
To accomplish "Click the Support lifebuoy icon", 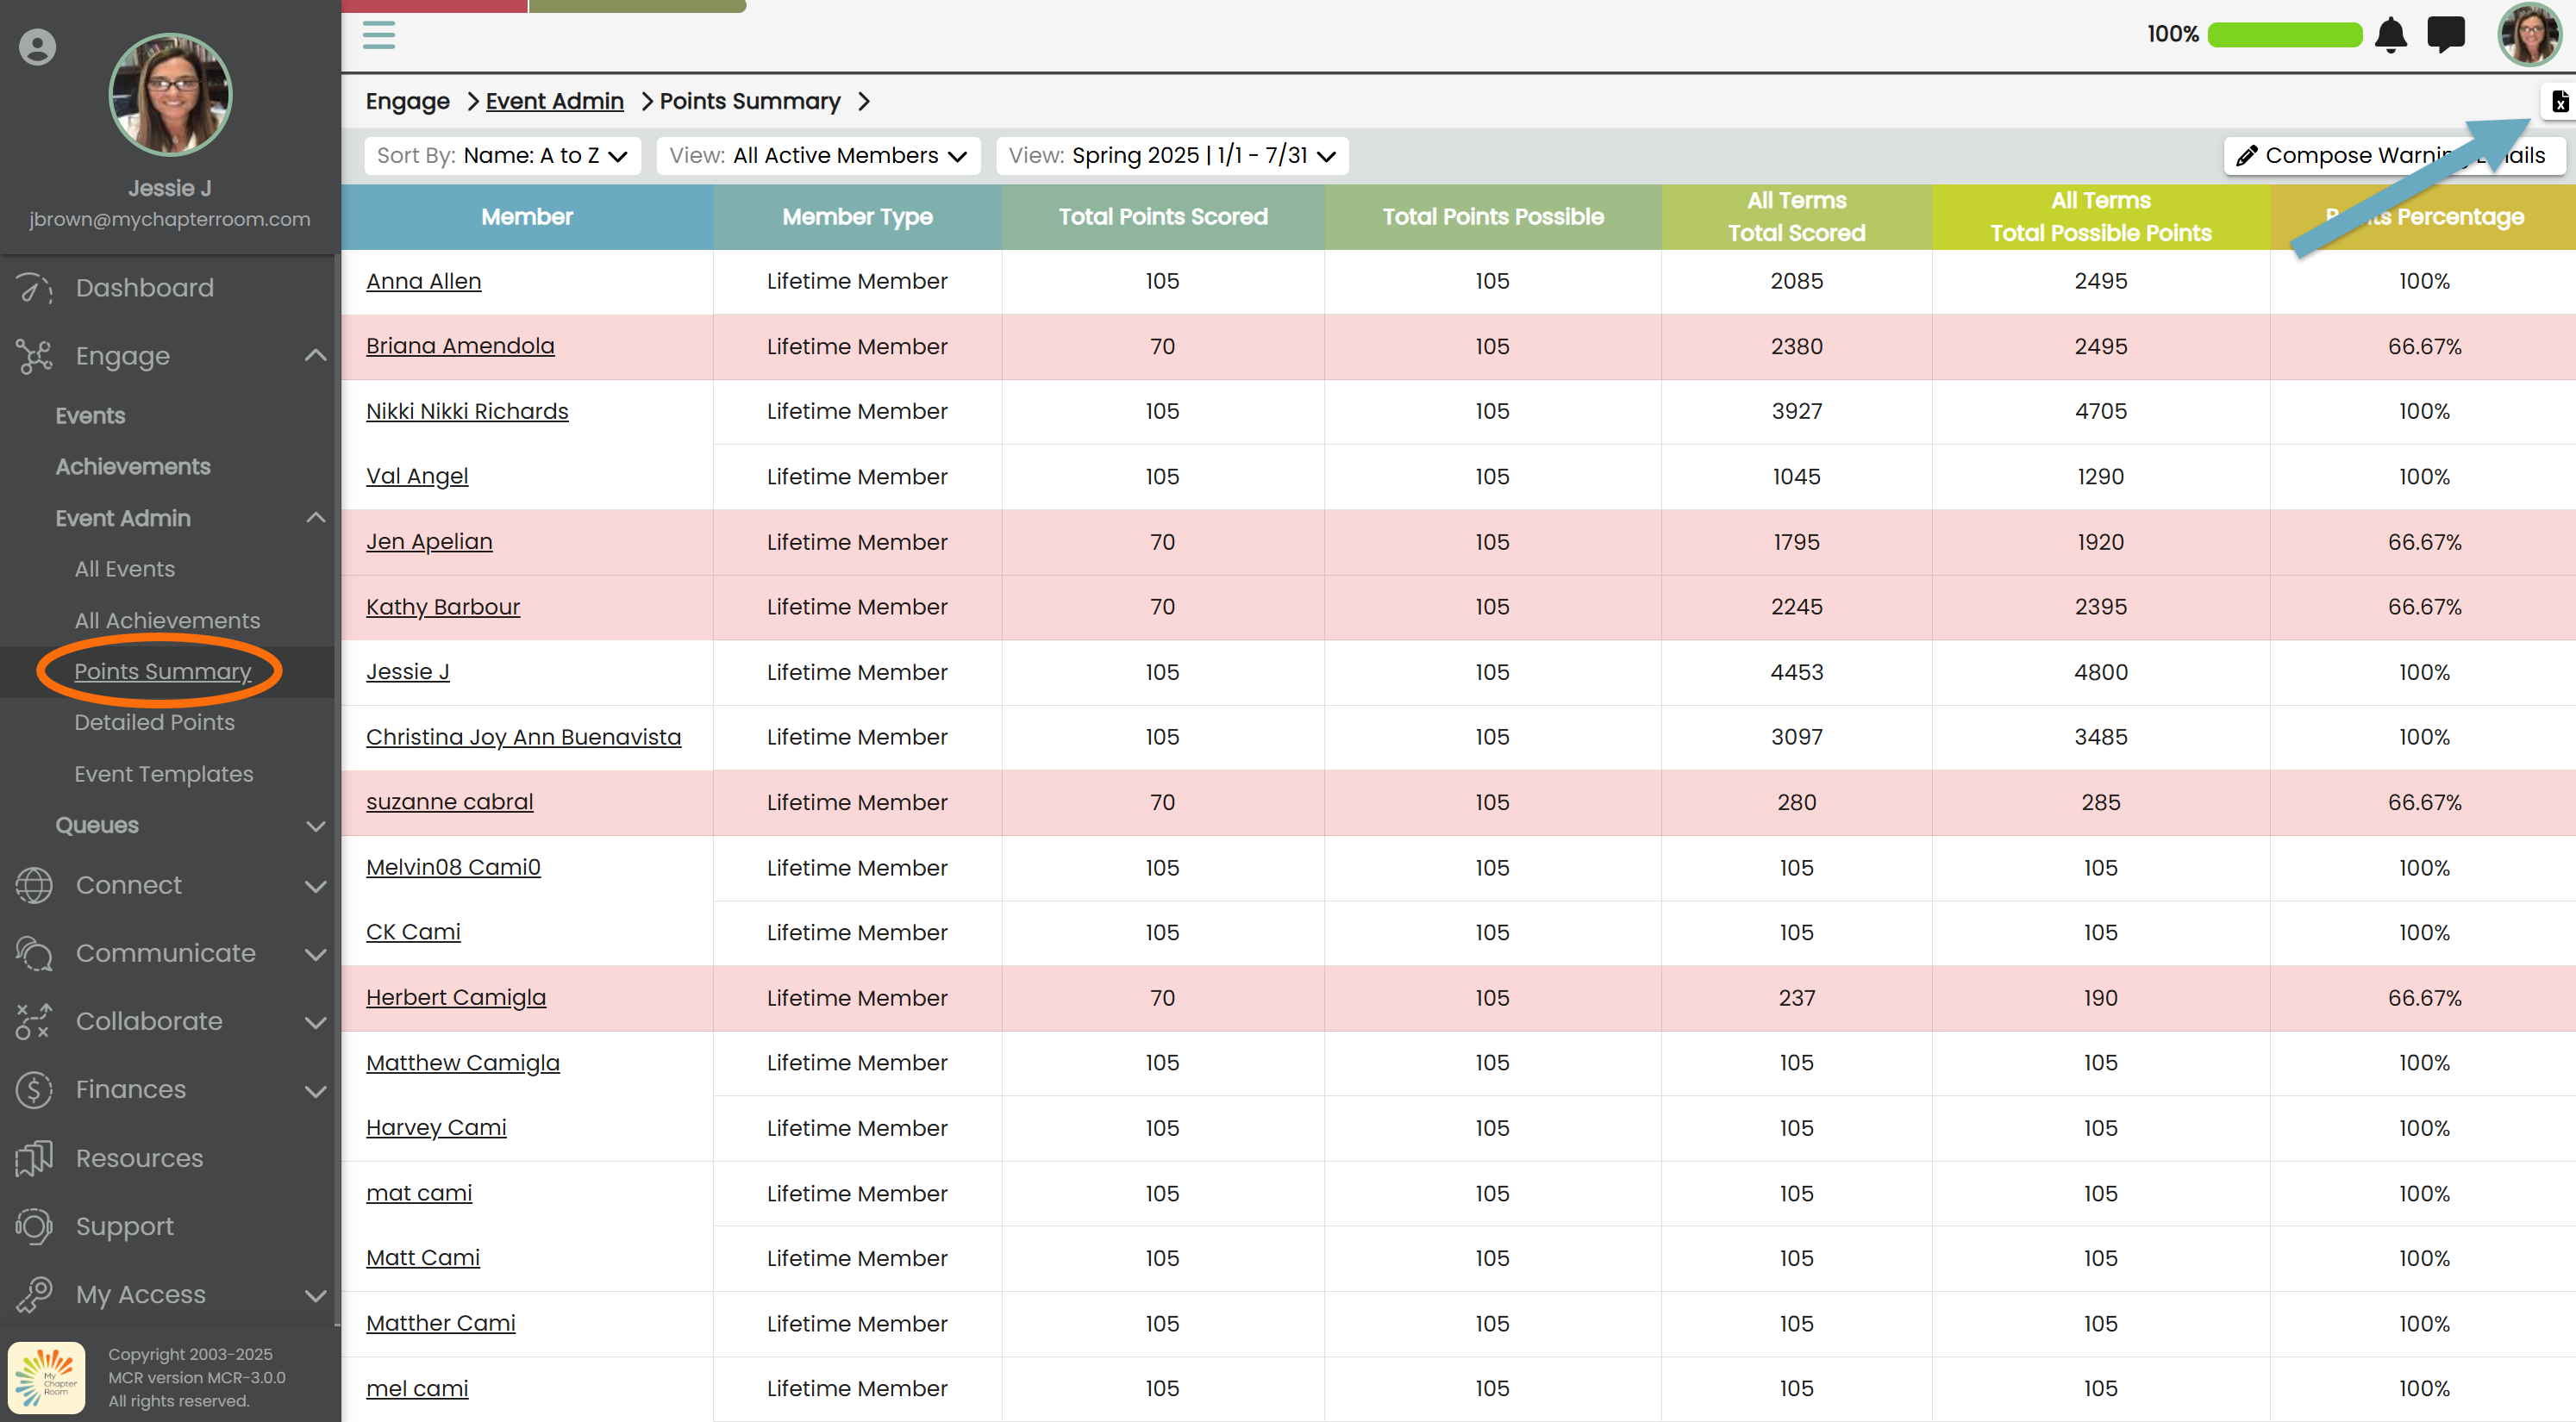I will [34, 1226].
